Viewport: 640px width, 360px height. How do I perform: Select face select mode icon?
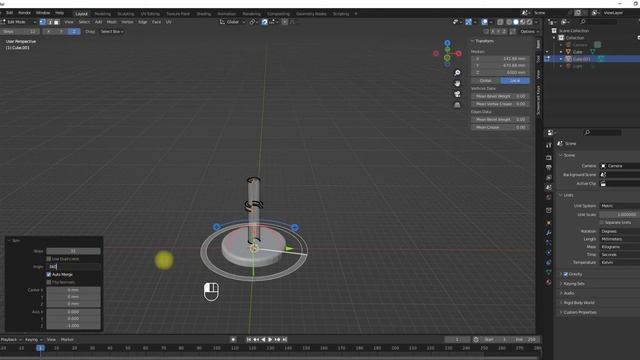click(x=56, y=22)
